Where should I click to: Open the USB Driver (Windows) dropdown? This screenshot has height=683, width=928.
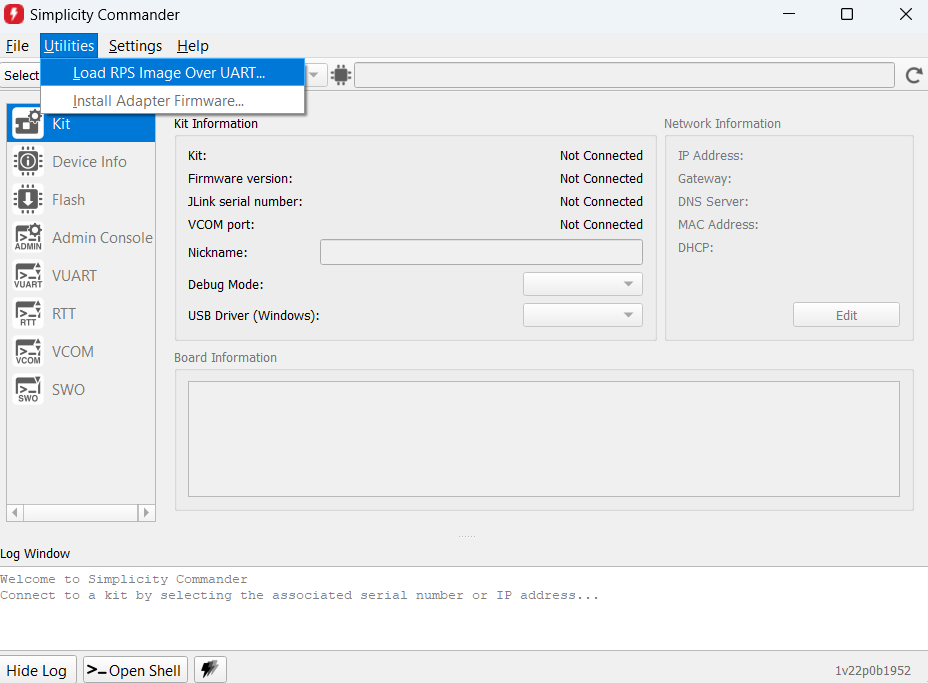point(582,315)
